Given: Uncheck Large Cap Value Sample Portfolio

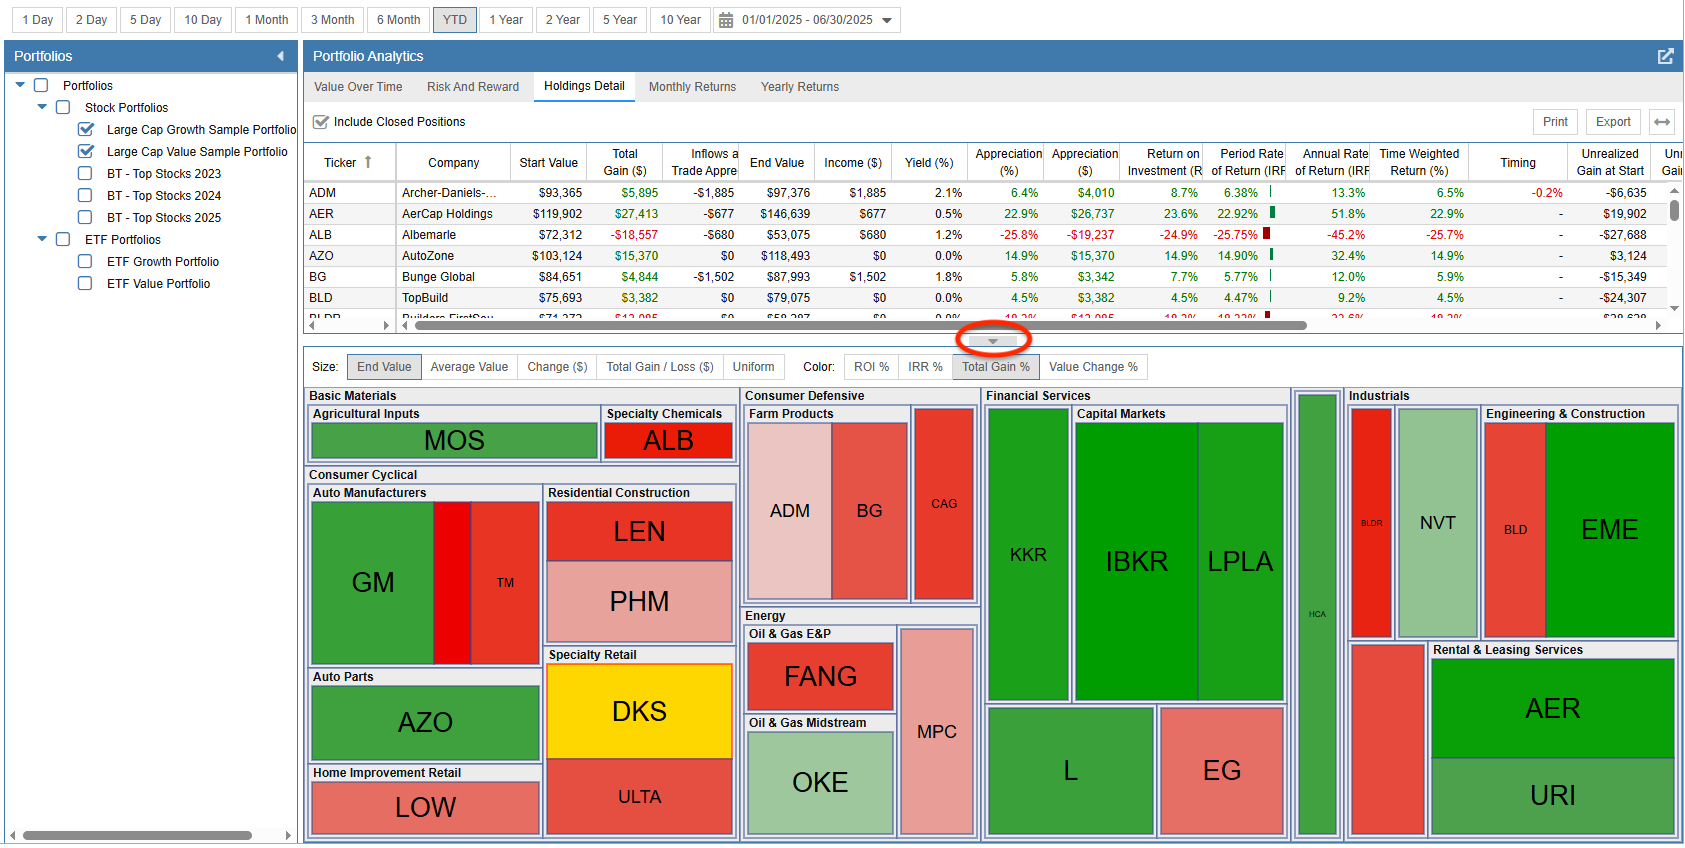Looking at the screenshot, I should tap(86, 152).
